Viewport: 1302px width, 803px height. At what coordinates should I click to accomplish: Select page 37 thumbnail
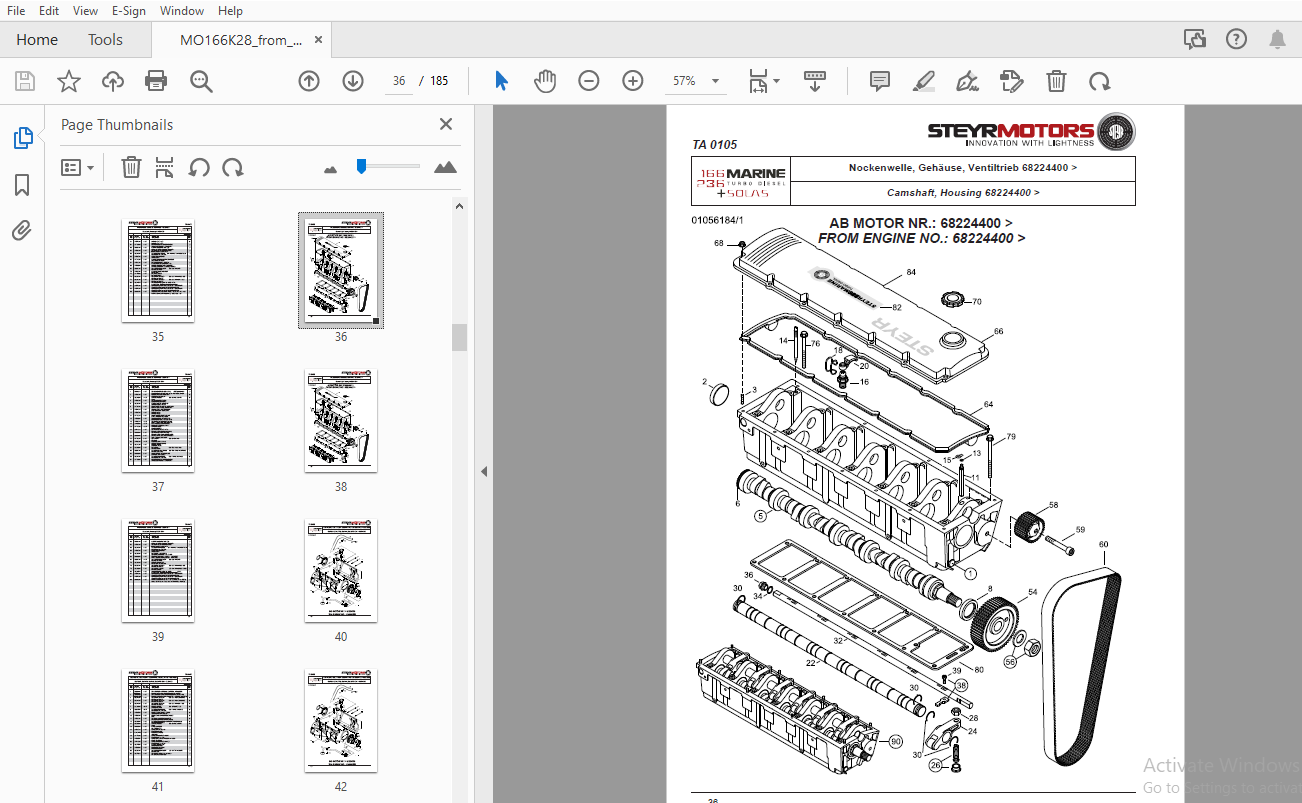(x=158, y=420)
